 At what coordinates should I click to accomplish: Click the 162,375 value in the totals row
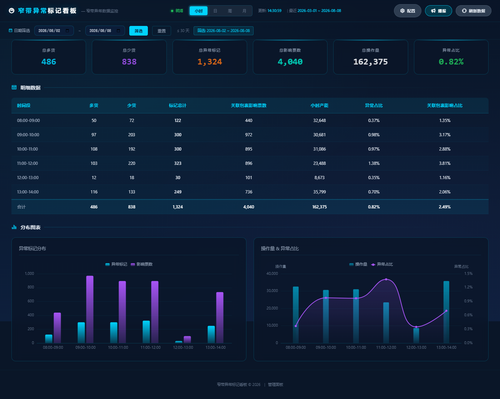tap(319, 207)
